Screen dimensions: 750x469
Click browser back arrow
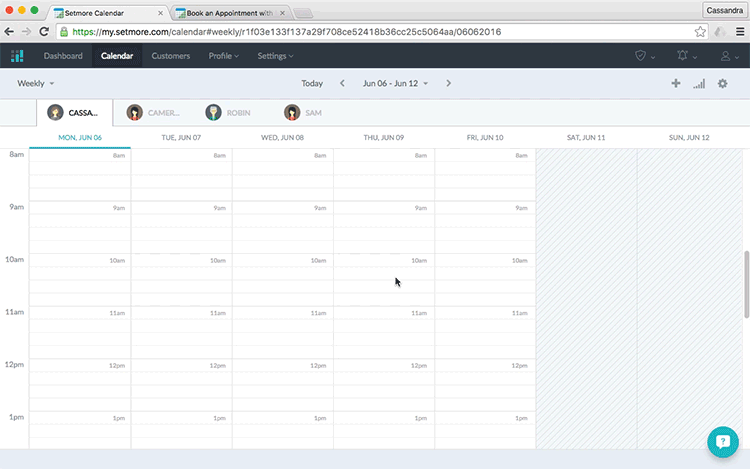tap(9, 32)
